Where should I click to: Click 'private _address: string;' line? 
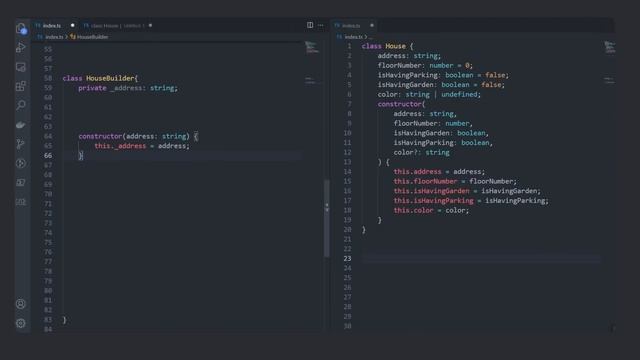[x=128, y=88]
